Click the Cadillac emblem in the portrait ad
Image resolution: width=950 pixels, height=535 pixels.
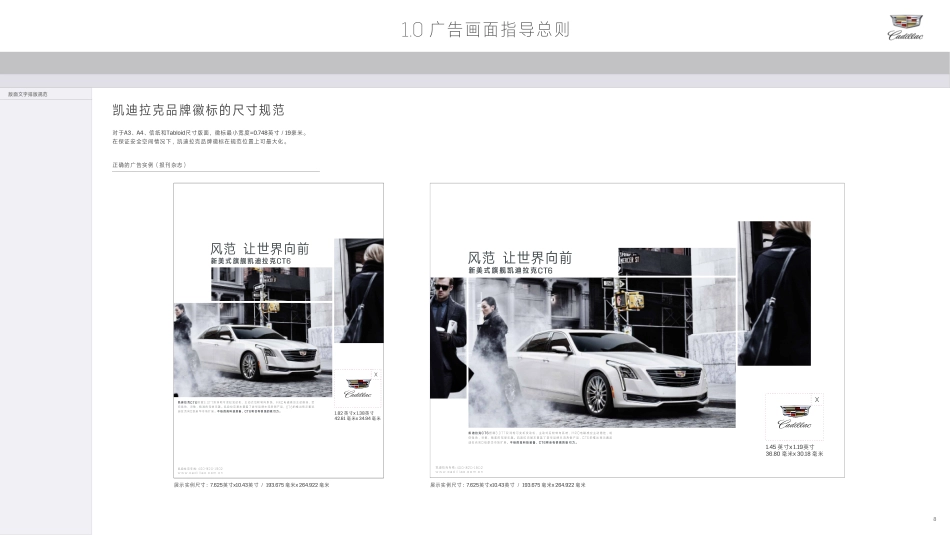pyautogui.click(x=358, y=388)
